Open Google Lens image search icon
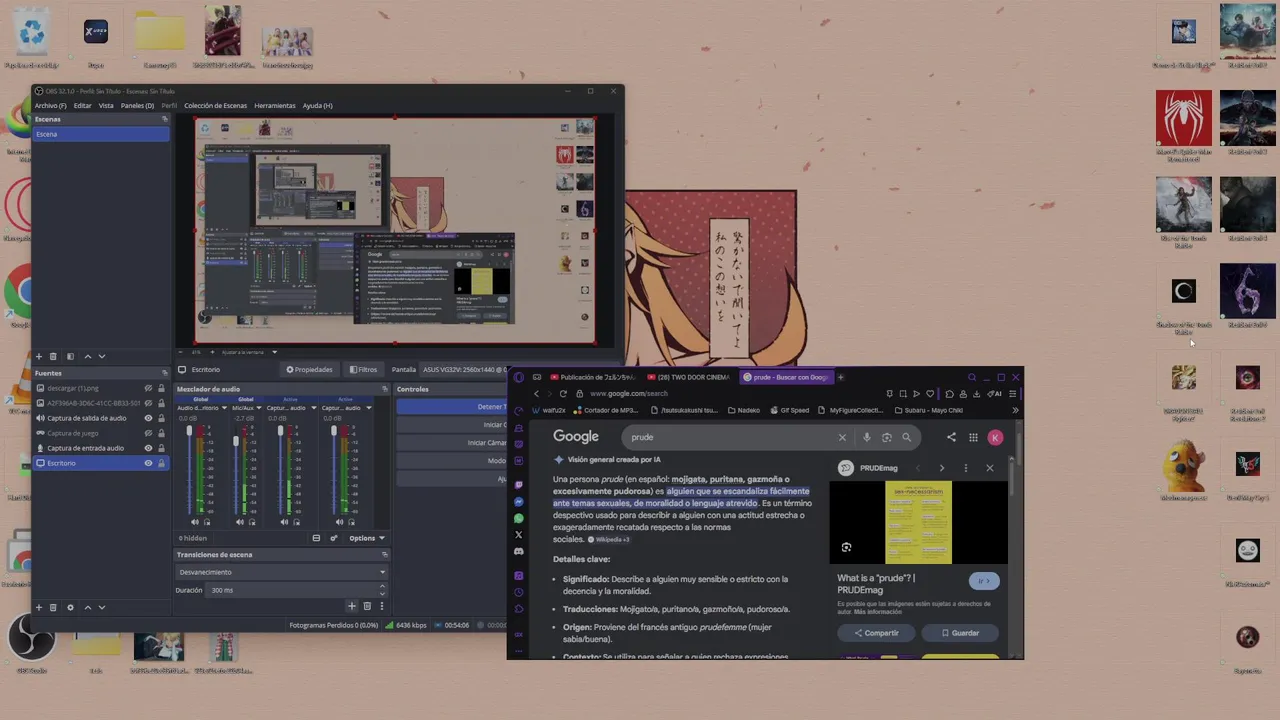The image size is (1280, 720). [886, 437]
